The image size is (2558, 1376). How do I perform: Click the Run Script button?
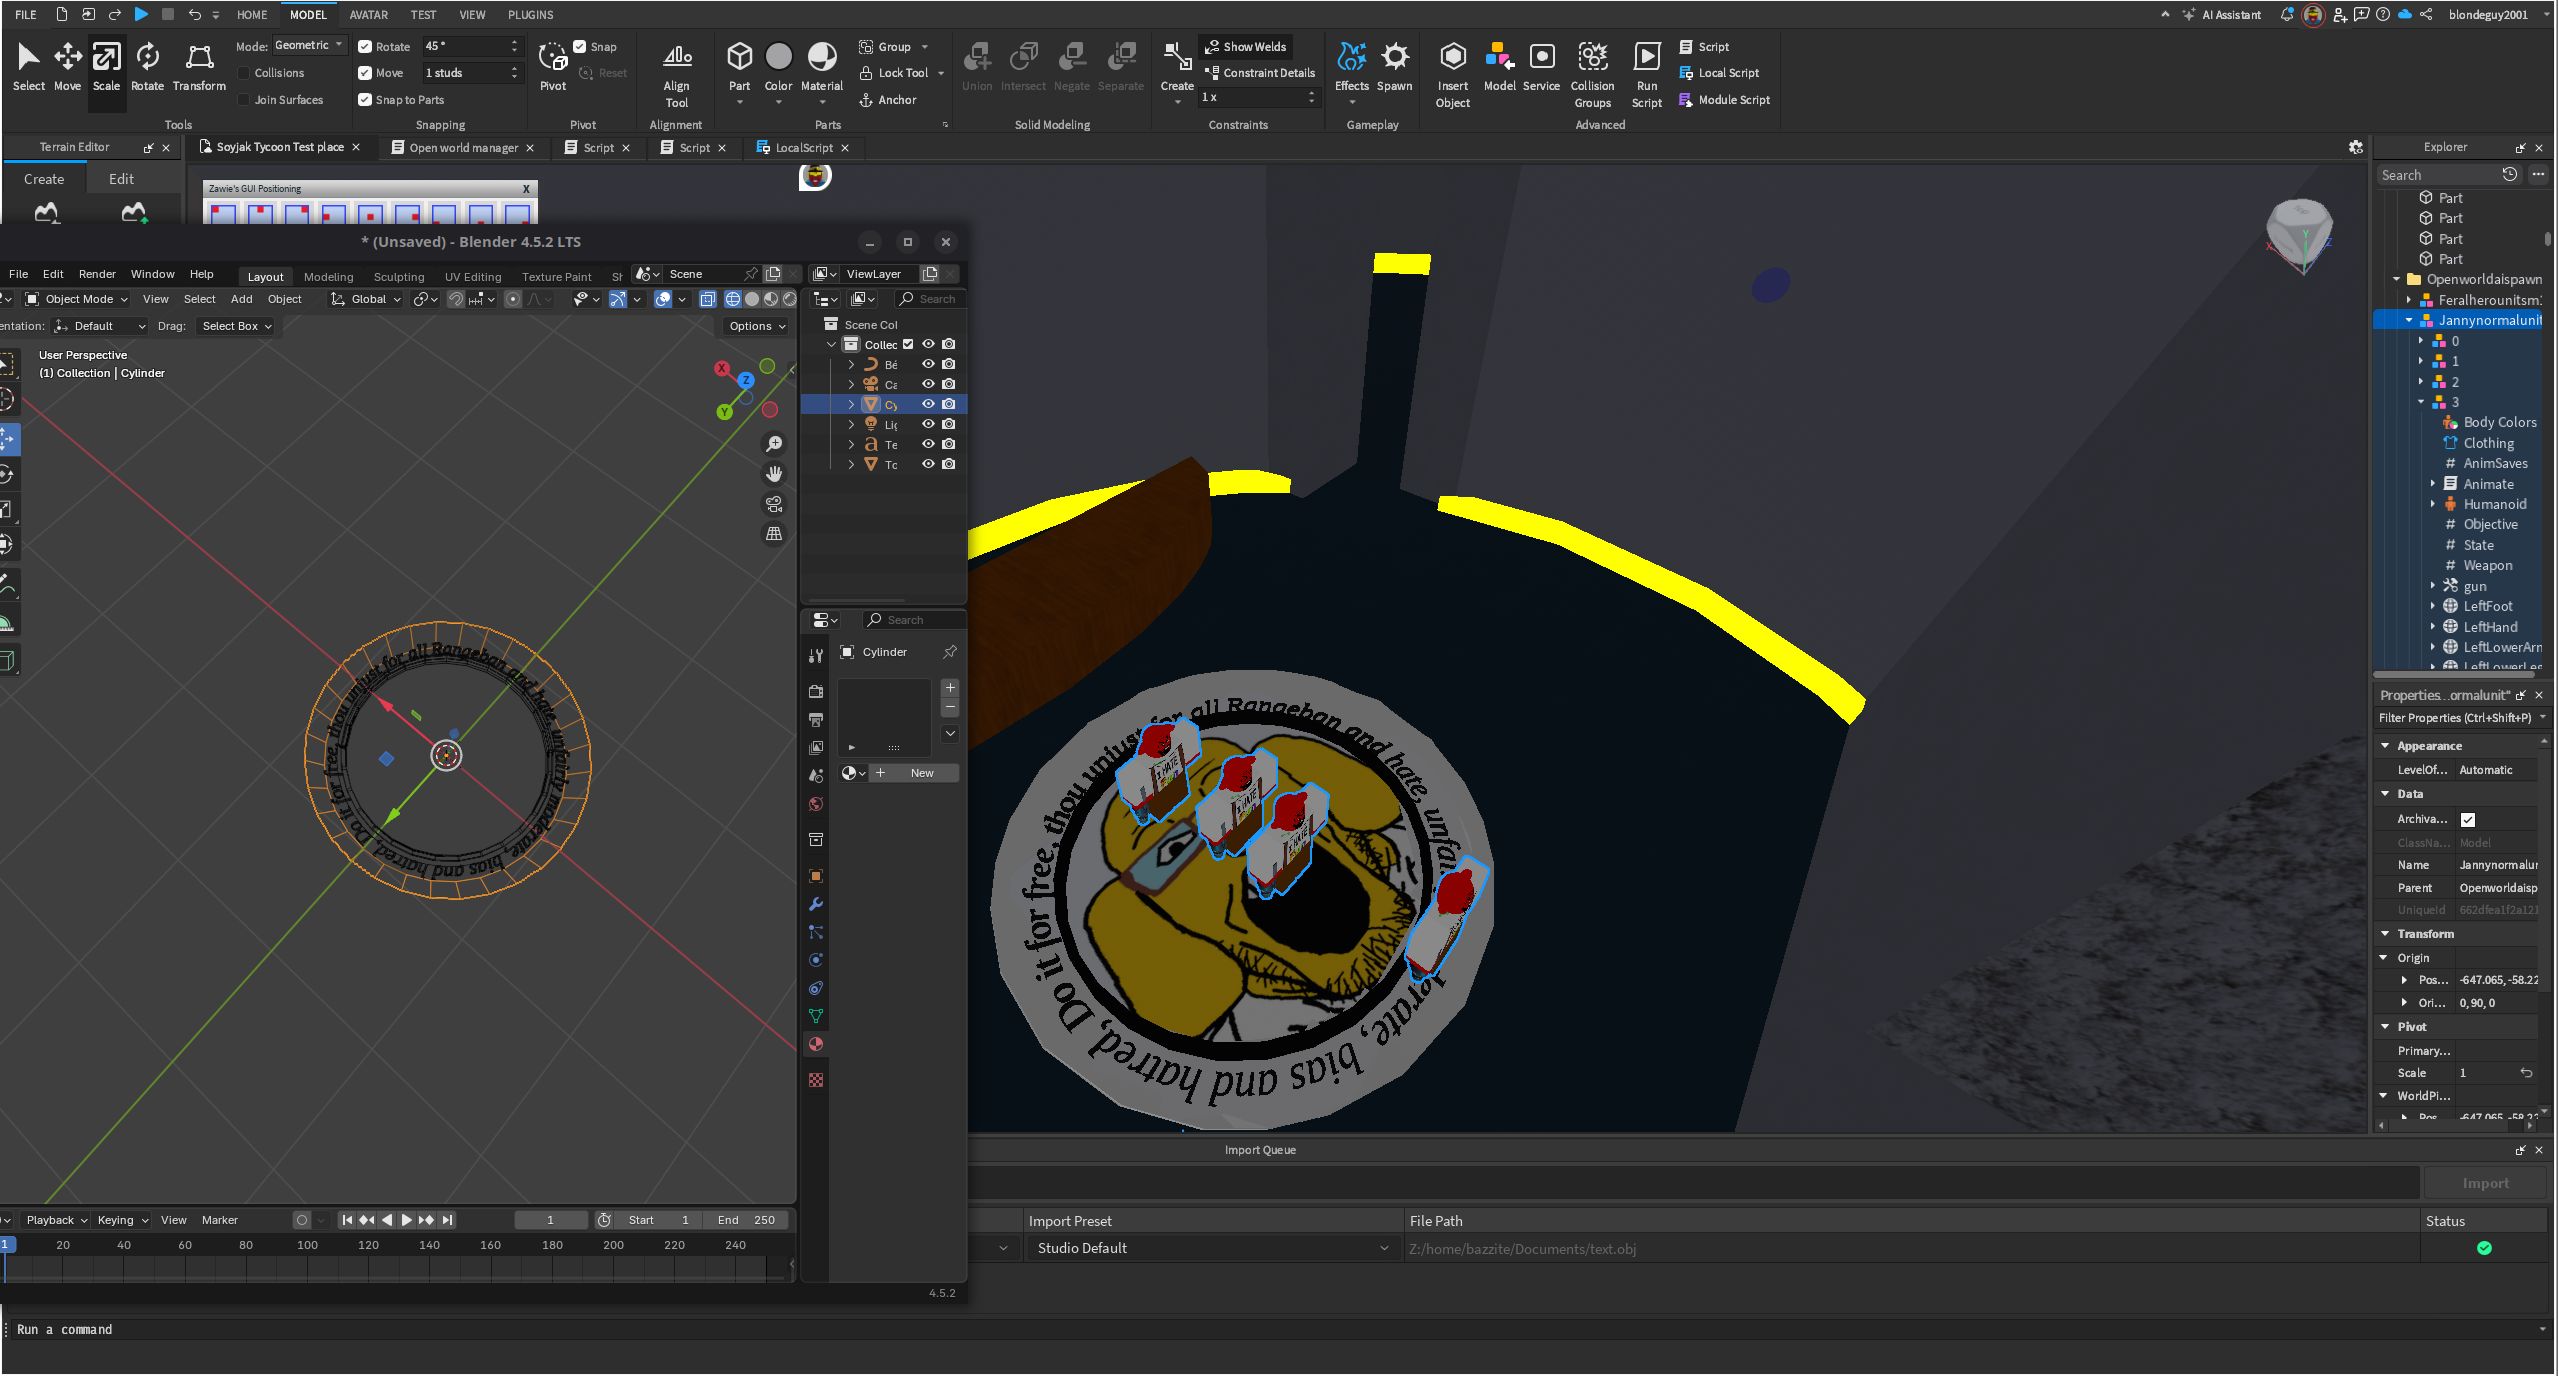pyautogui.click(x=1646, y=75)
